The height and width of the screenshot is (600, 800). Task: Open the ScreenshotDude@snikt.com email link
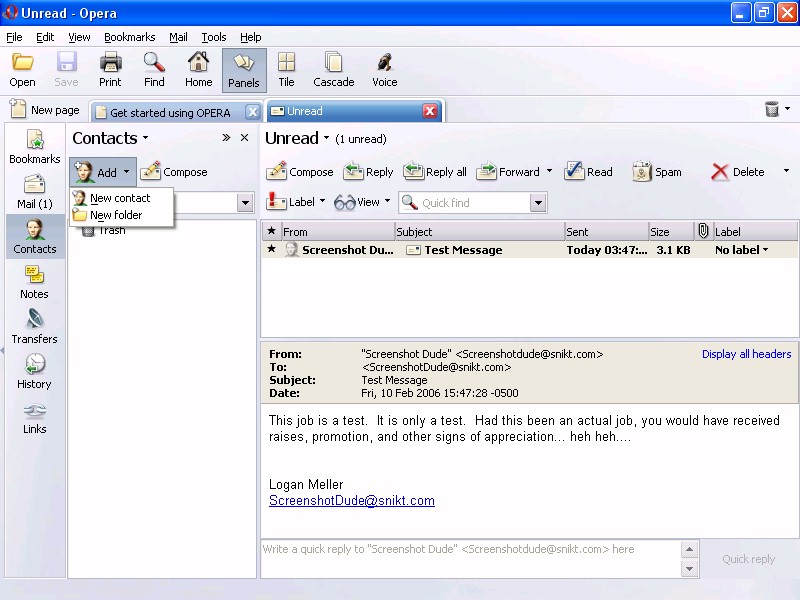pos(351,501)
